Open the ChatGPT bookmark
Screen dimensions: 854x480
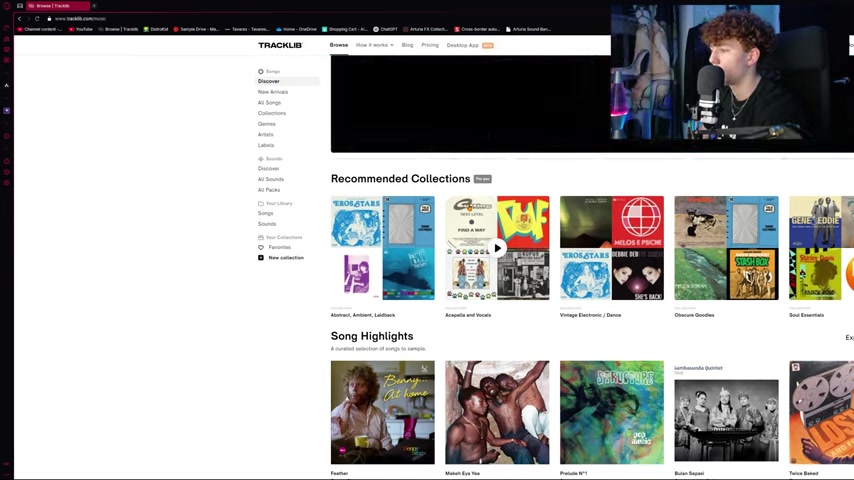click(385, 29)
